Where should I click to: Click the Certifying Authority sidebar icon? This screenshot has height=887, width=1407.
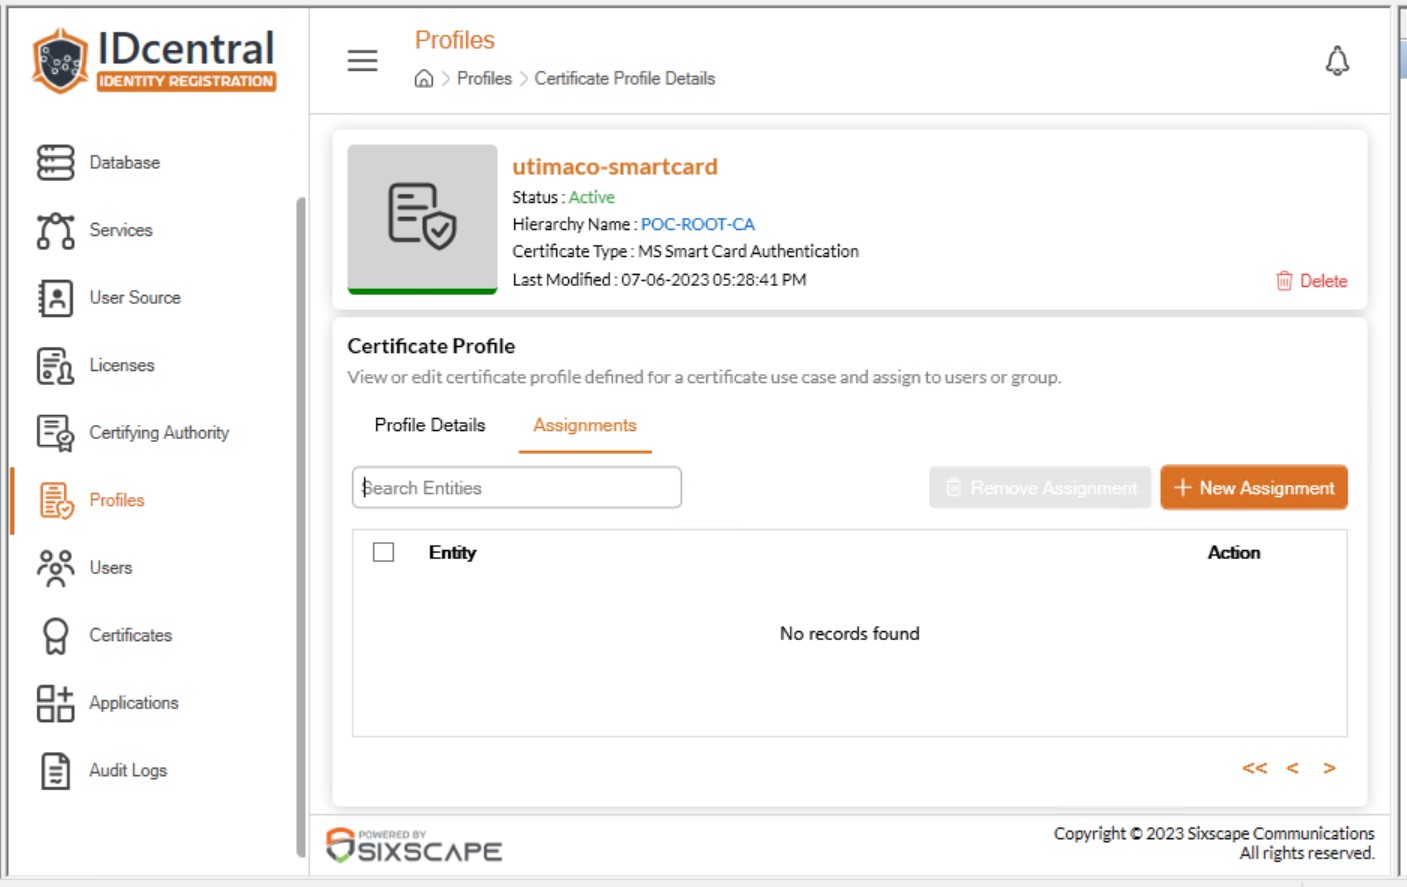point(56,433)
